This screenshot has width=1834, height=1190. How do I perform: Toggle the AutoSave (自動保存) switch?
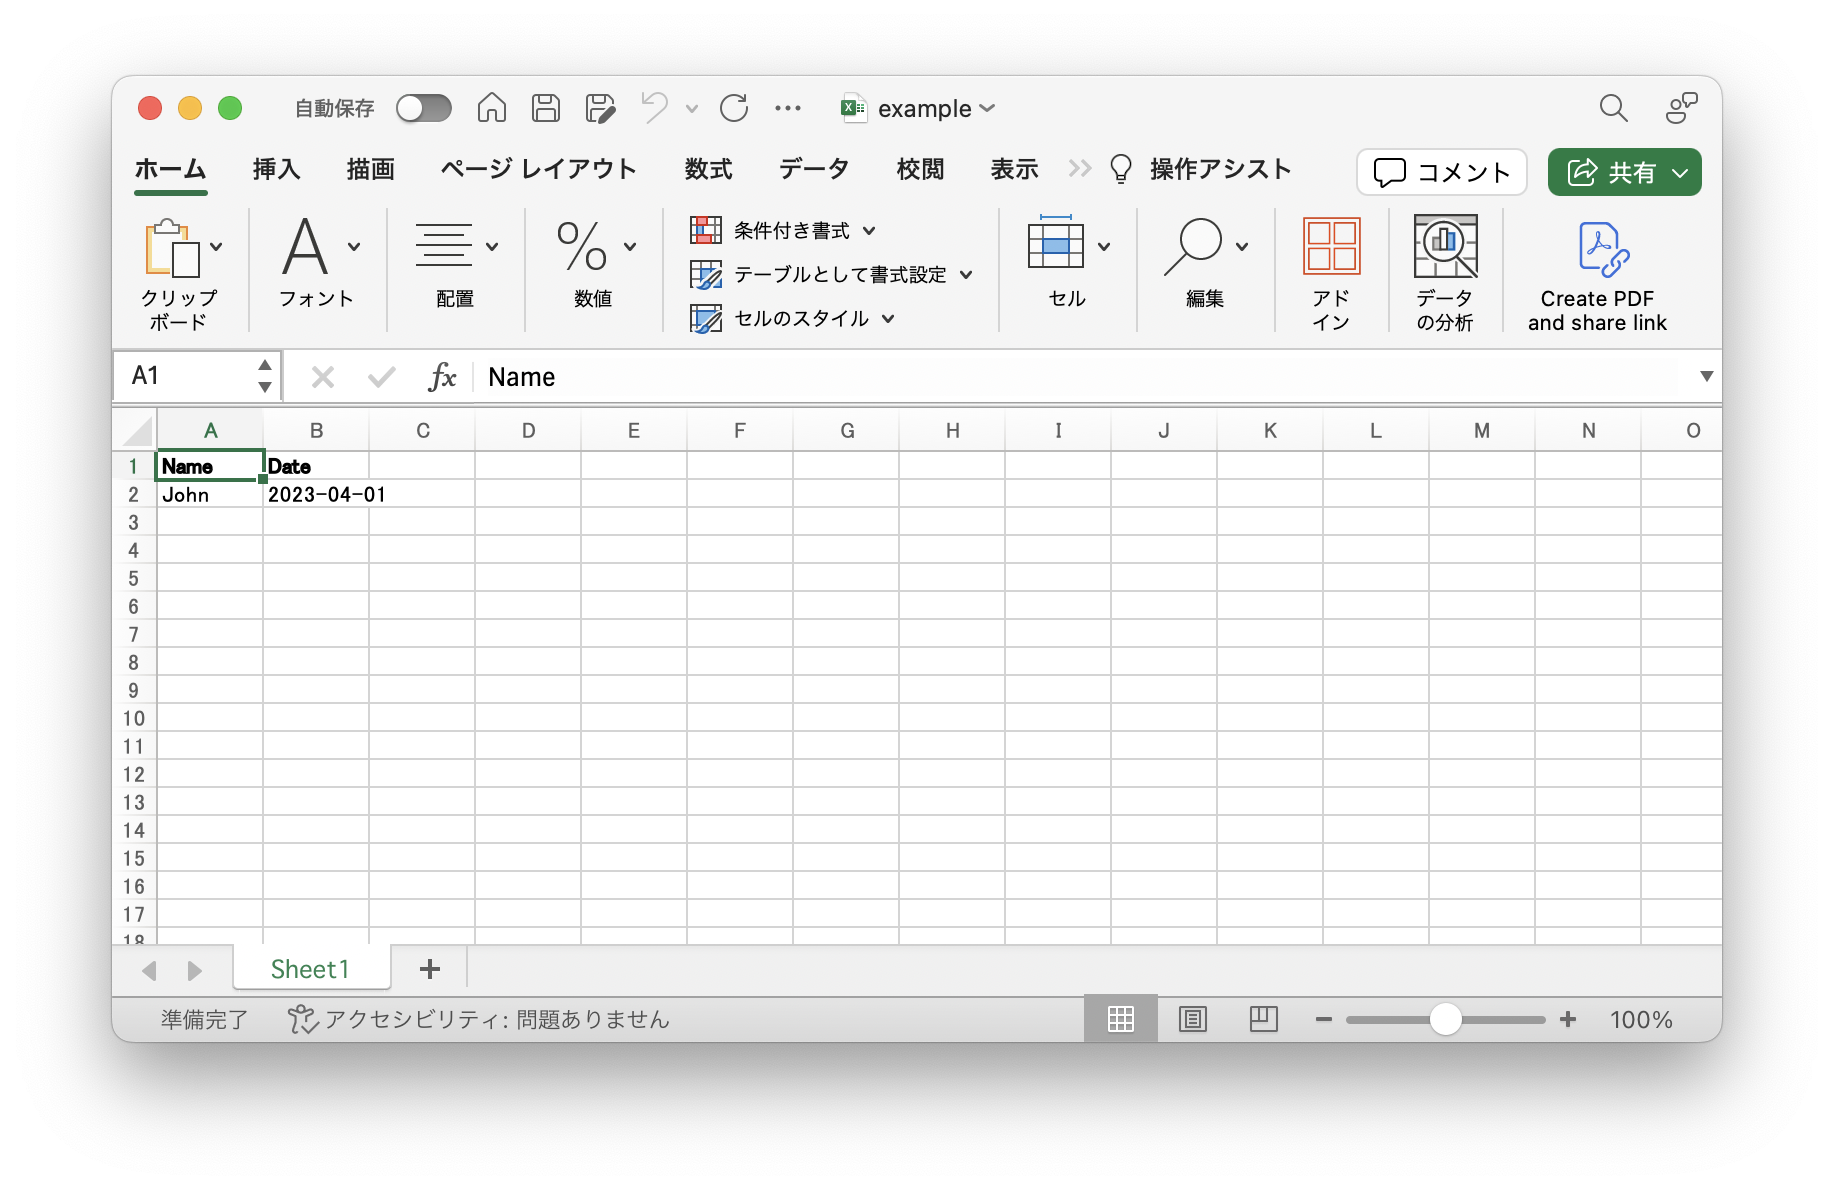tap(424, 108)
